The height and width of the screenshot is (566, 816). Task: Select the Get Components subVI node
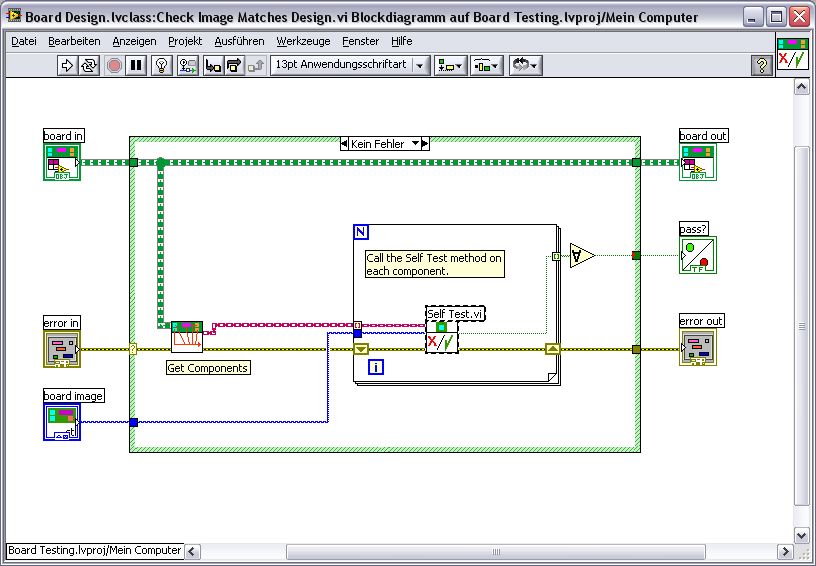(x=187, y=337)
